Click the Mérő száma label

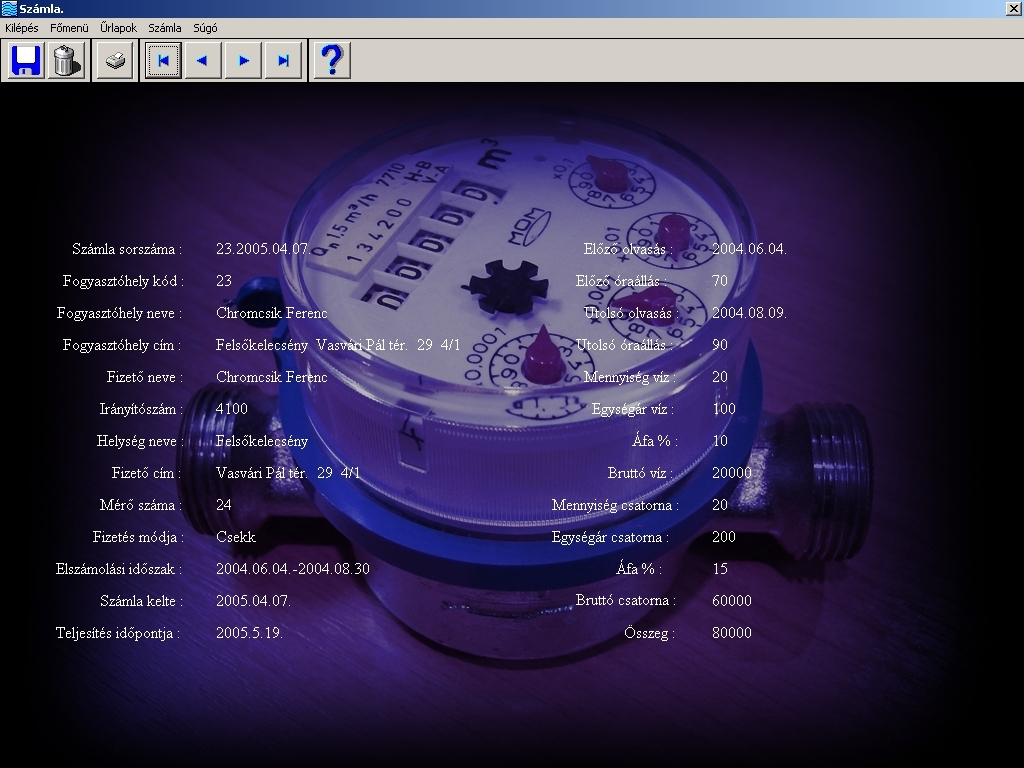[140, 505]
